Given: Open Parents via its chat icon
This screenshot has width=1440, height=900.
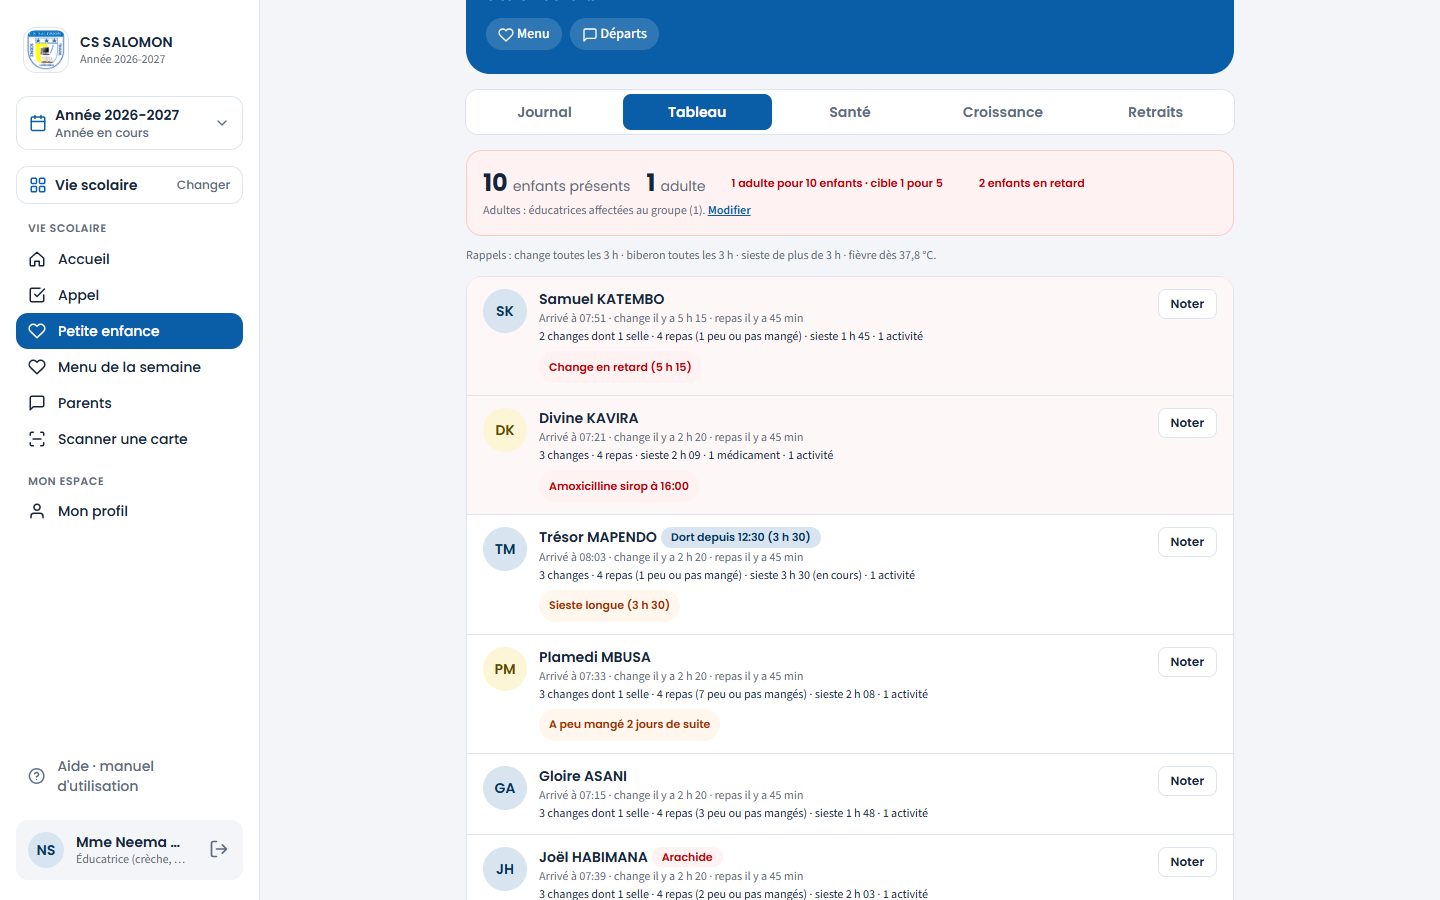Looking at the screenshot, I should pyautogui.click(x=37, y=403).
